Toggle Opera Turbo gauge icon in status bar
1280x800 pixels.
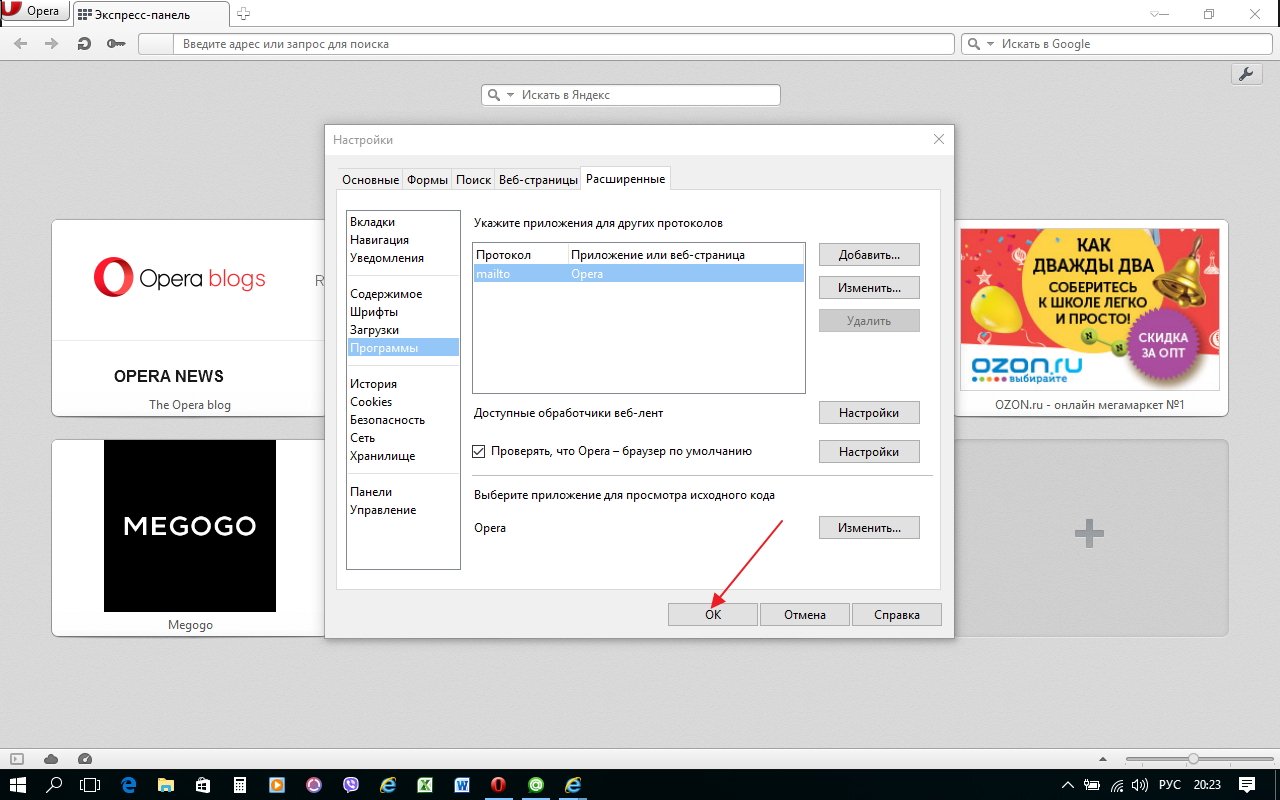click(85, 759)
